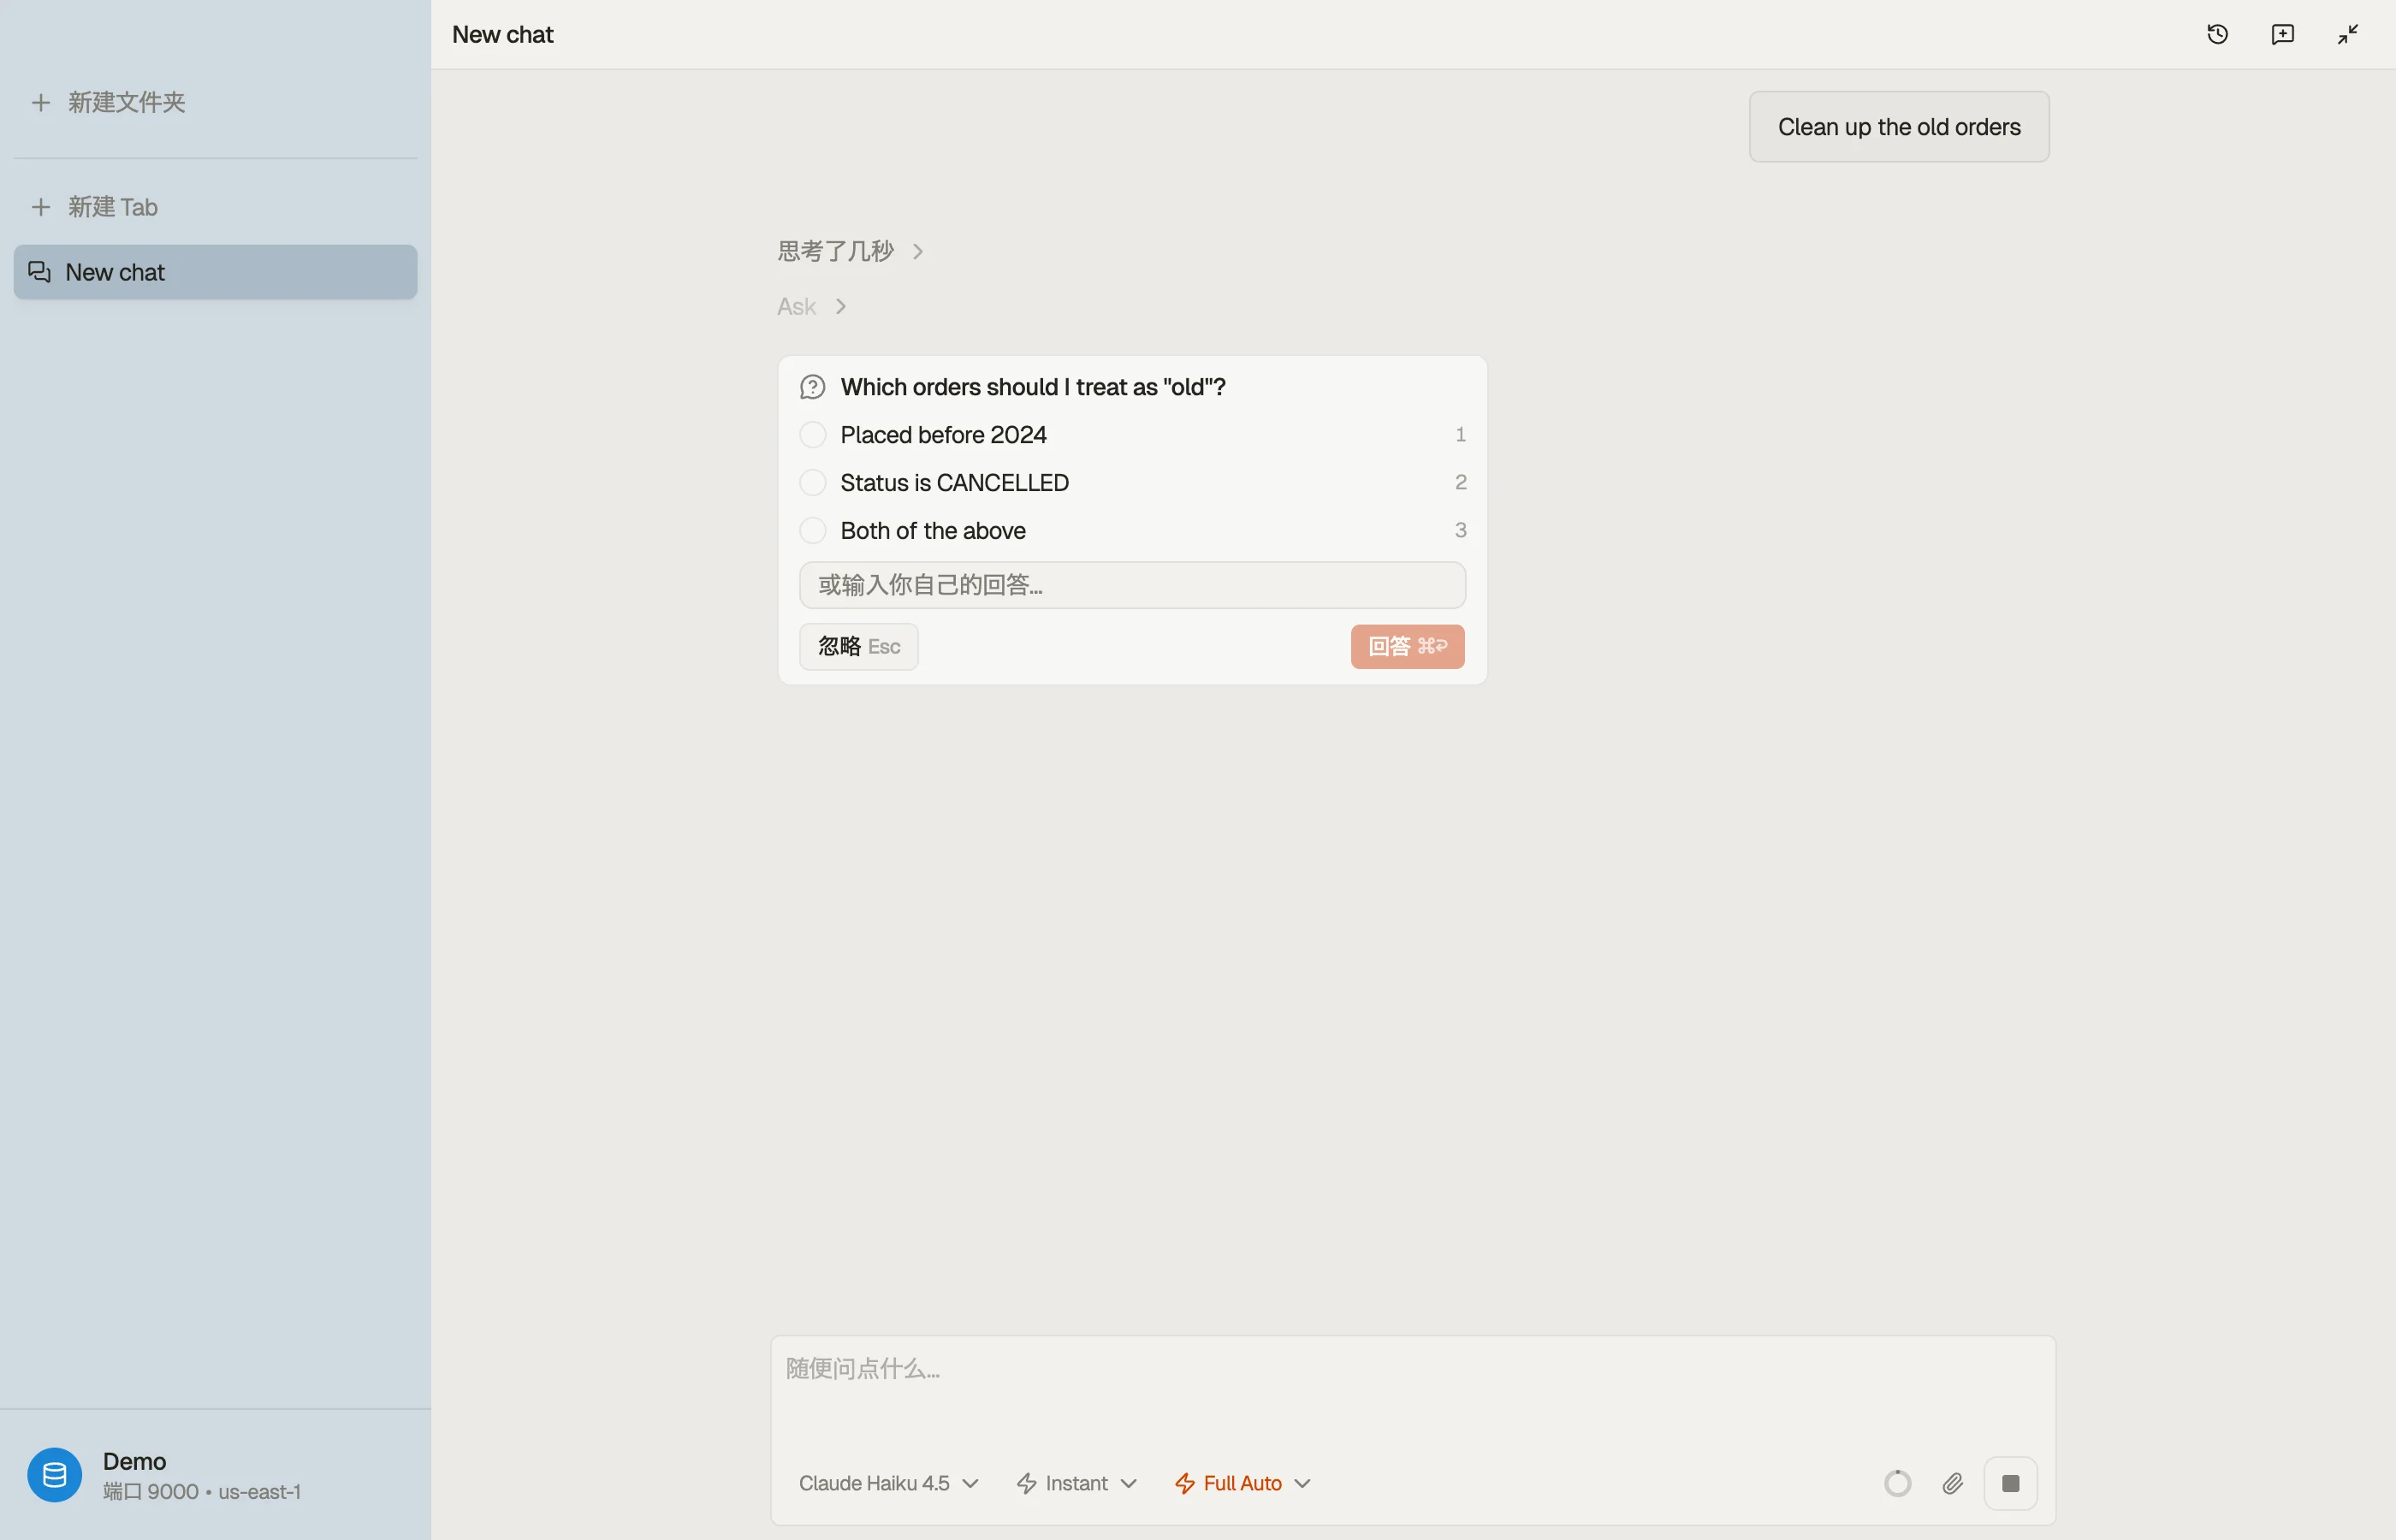Expand the 思考了几秒 thinking section
Image resolution: width=2396 pixels, height=1540 pixels.
pos(850,251)
